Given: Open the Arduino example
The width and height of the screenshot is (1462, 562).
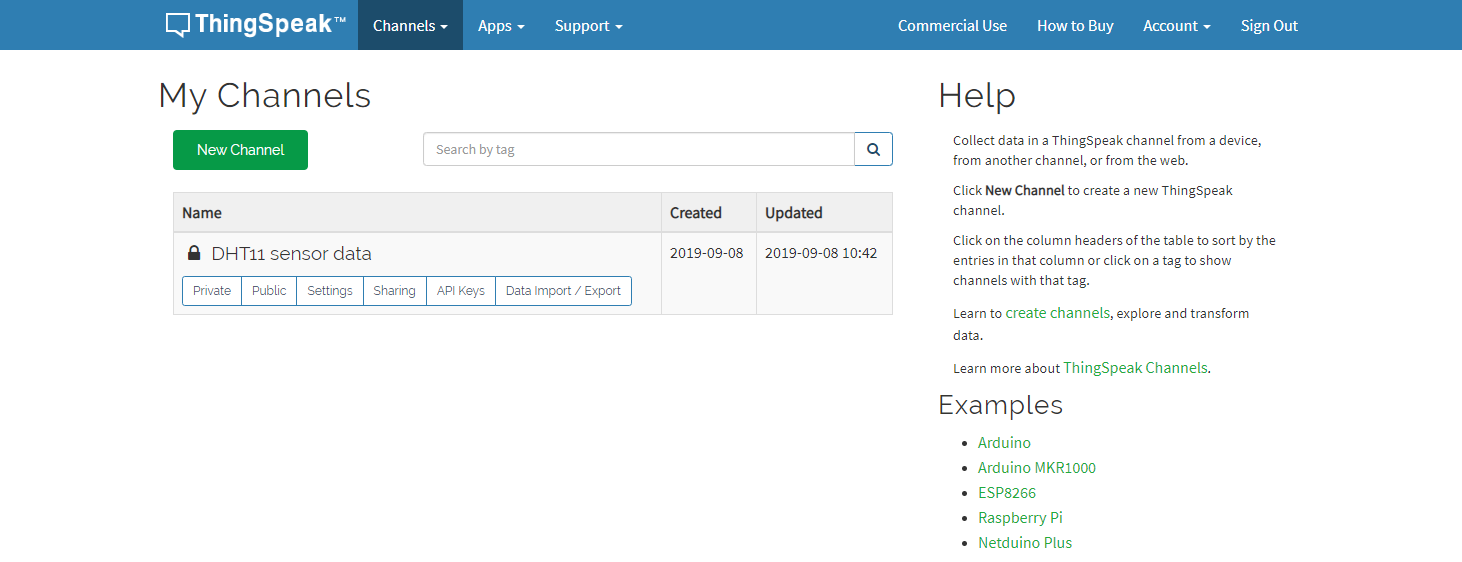Looking at the screenshot, I should pos(1004,442).
